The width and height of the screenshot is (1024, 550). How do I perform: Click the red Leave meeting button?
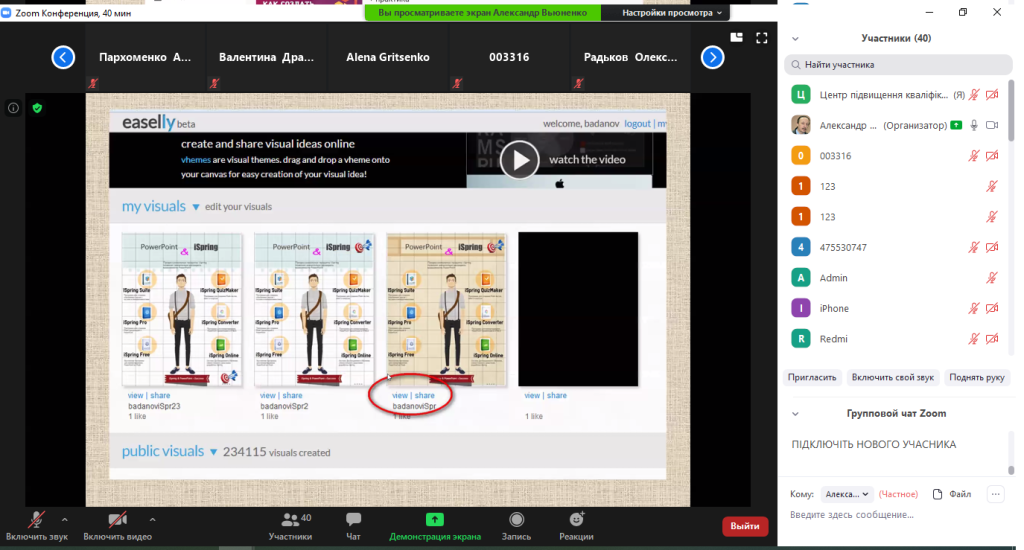pyautogui.click(x=744, y=526)
